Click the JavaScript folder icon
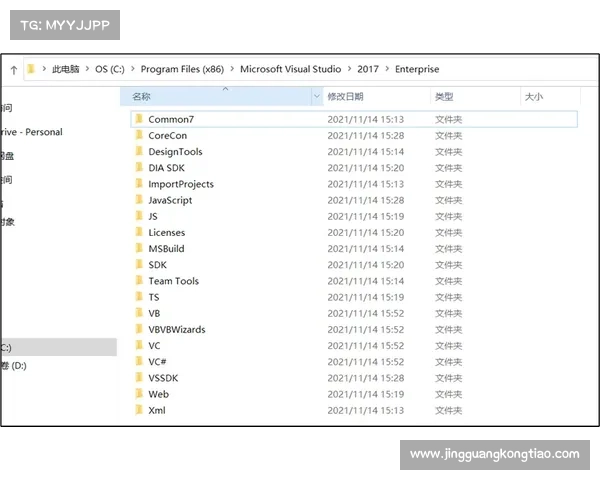 [139, 200]
